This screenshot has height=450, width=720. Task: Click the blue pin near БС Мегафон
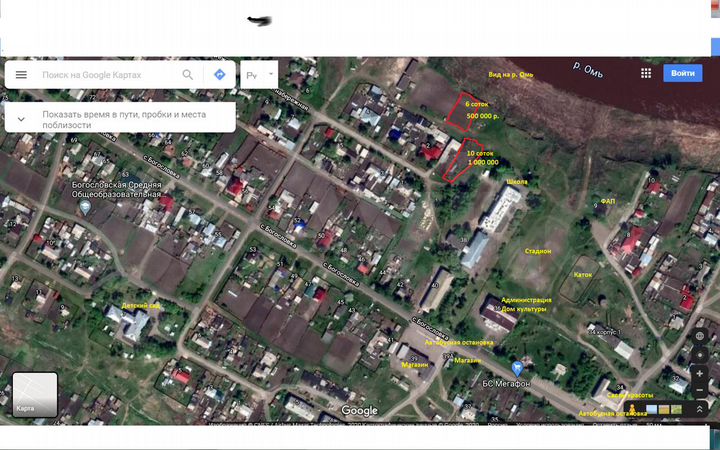tap(517, 369)
